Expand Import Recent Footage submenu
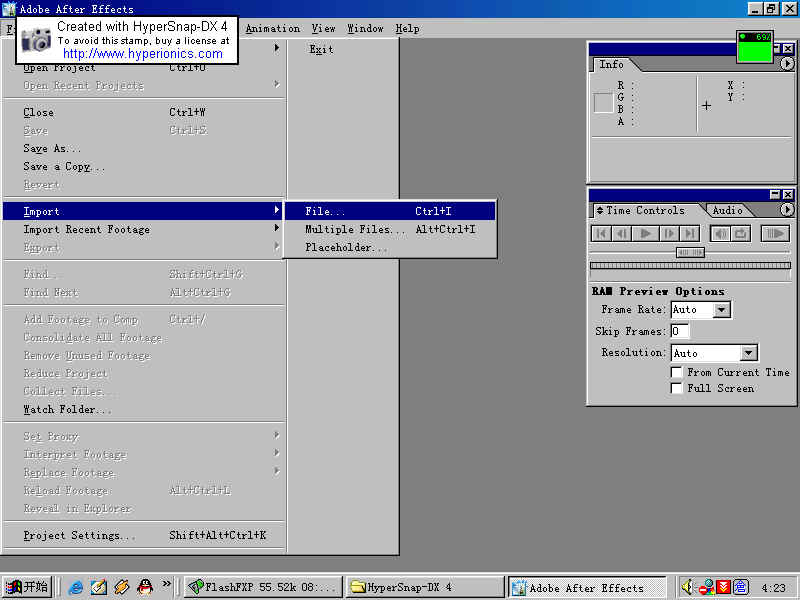The image size is (800, 600). pos(143,230)
